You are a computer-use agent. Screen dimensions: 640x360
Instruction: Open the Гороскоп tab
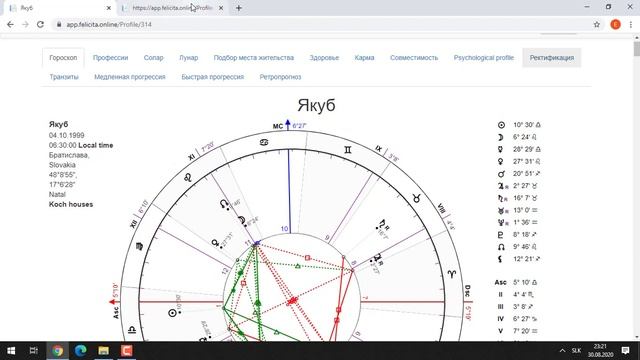tap(63, 58)
